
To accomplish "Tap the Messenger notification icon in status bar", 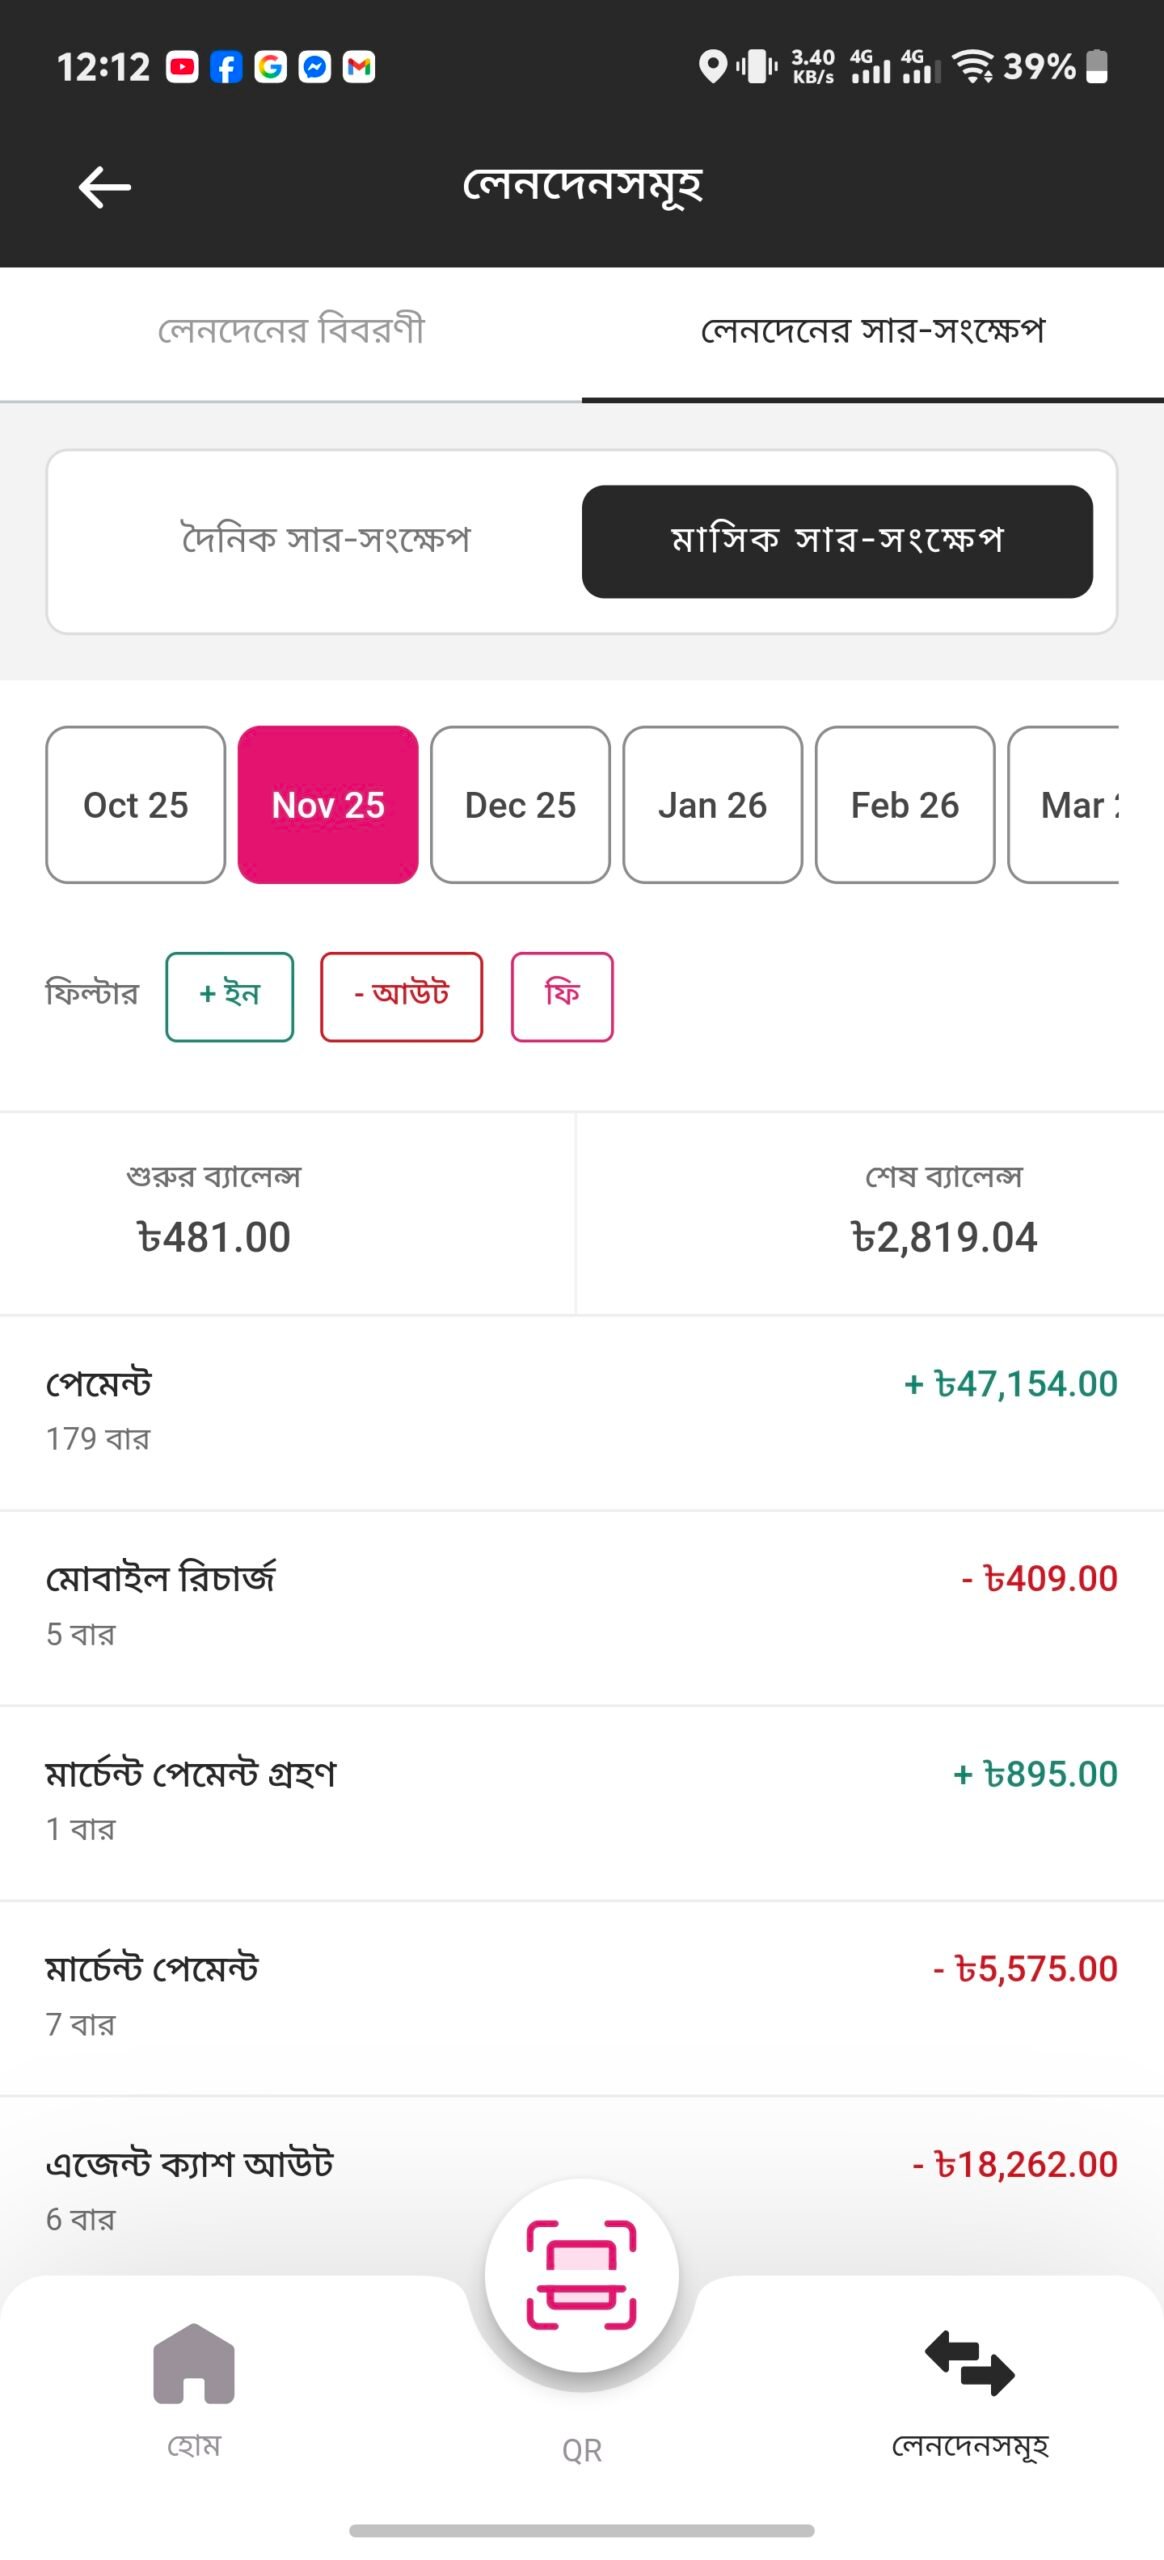I will (x=314, y=67).
